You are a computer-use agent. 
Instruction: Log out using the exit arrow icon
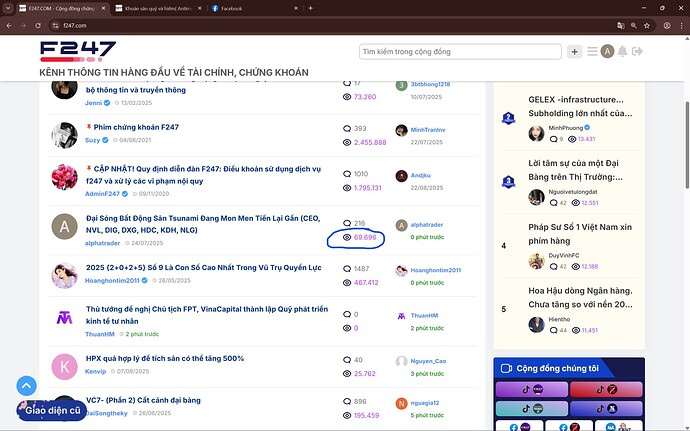[637, 52]
